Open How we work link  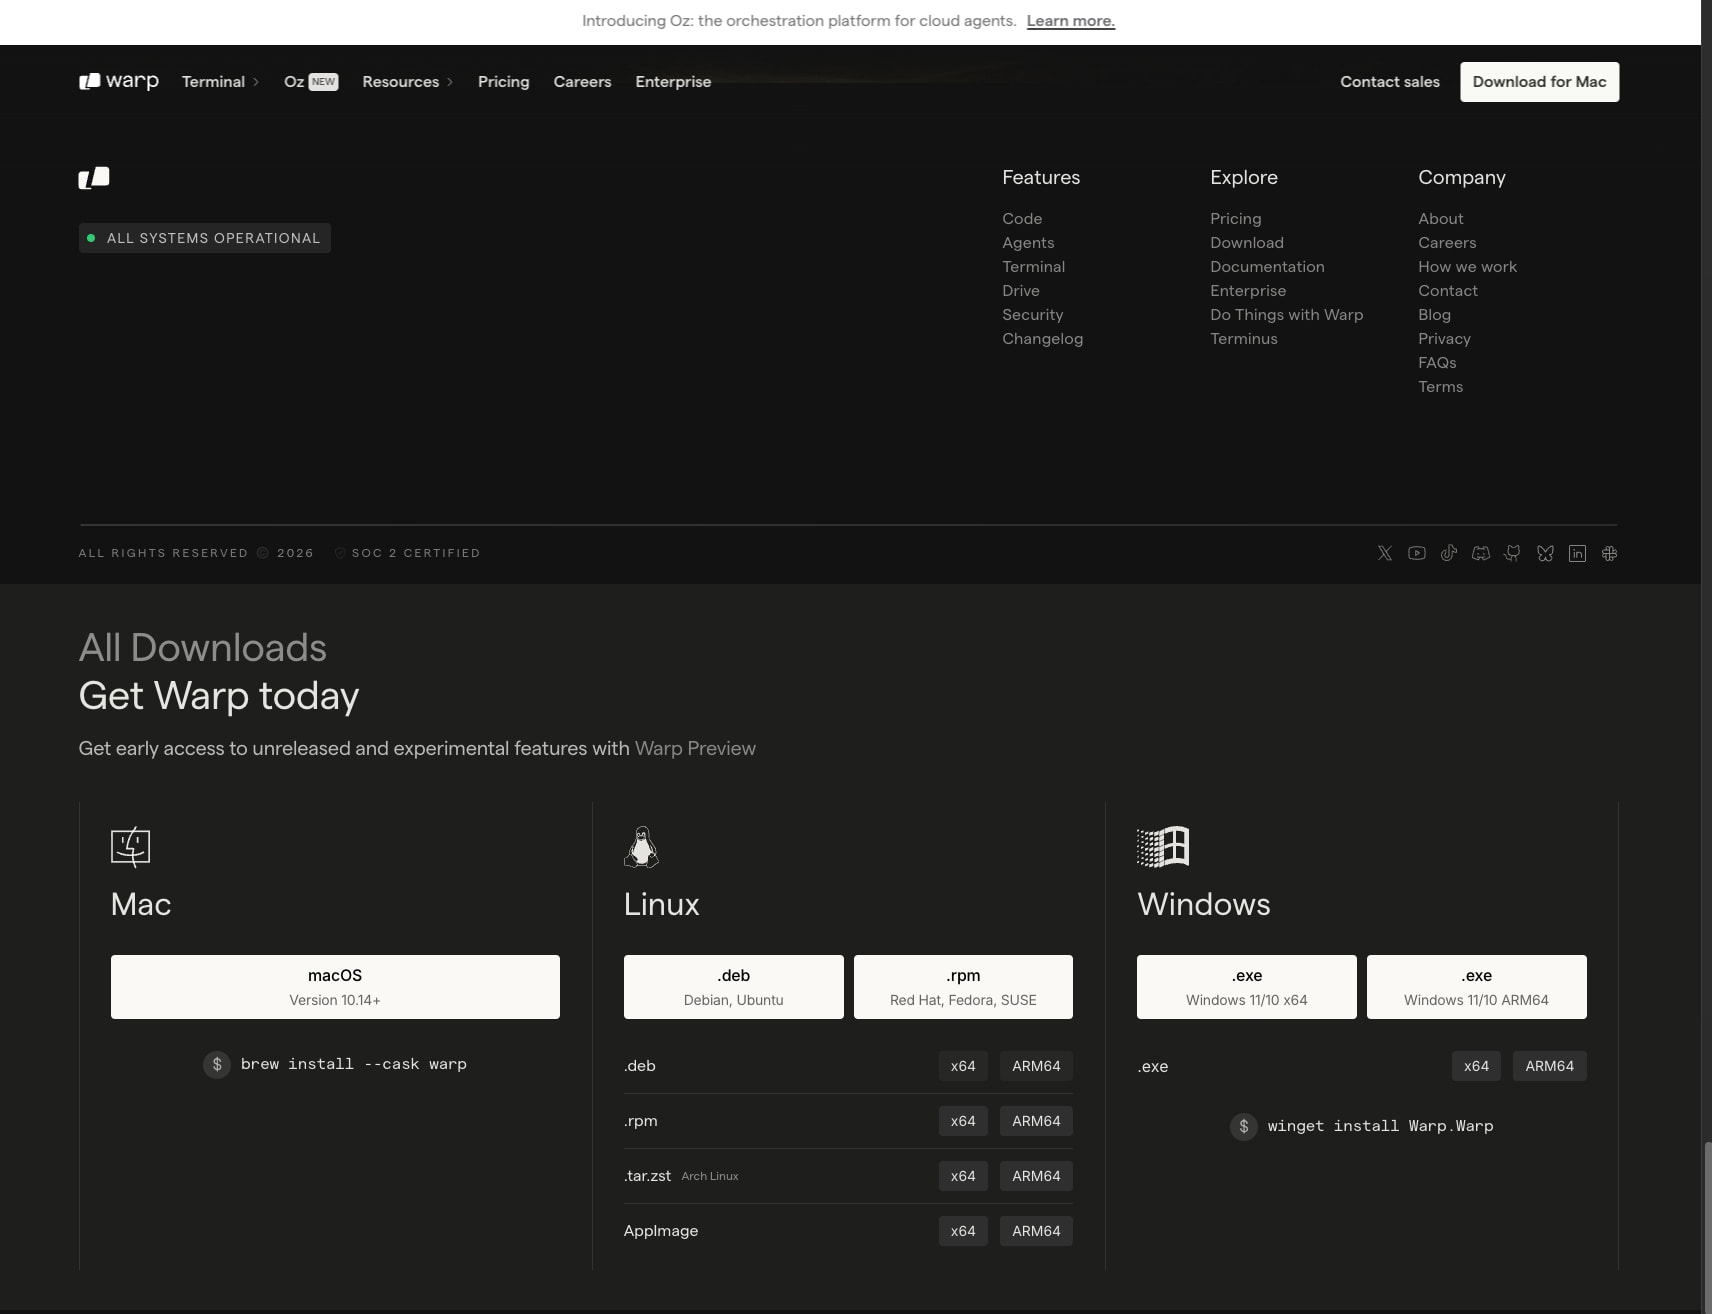tap(1467, 267)
